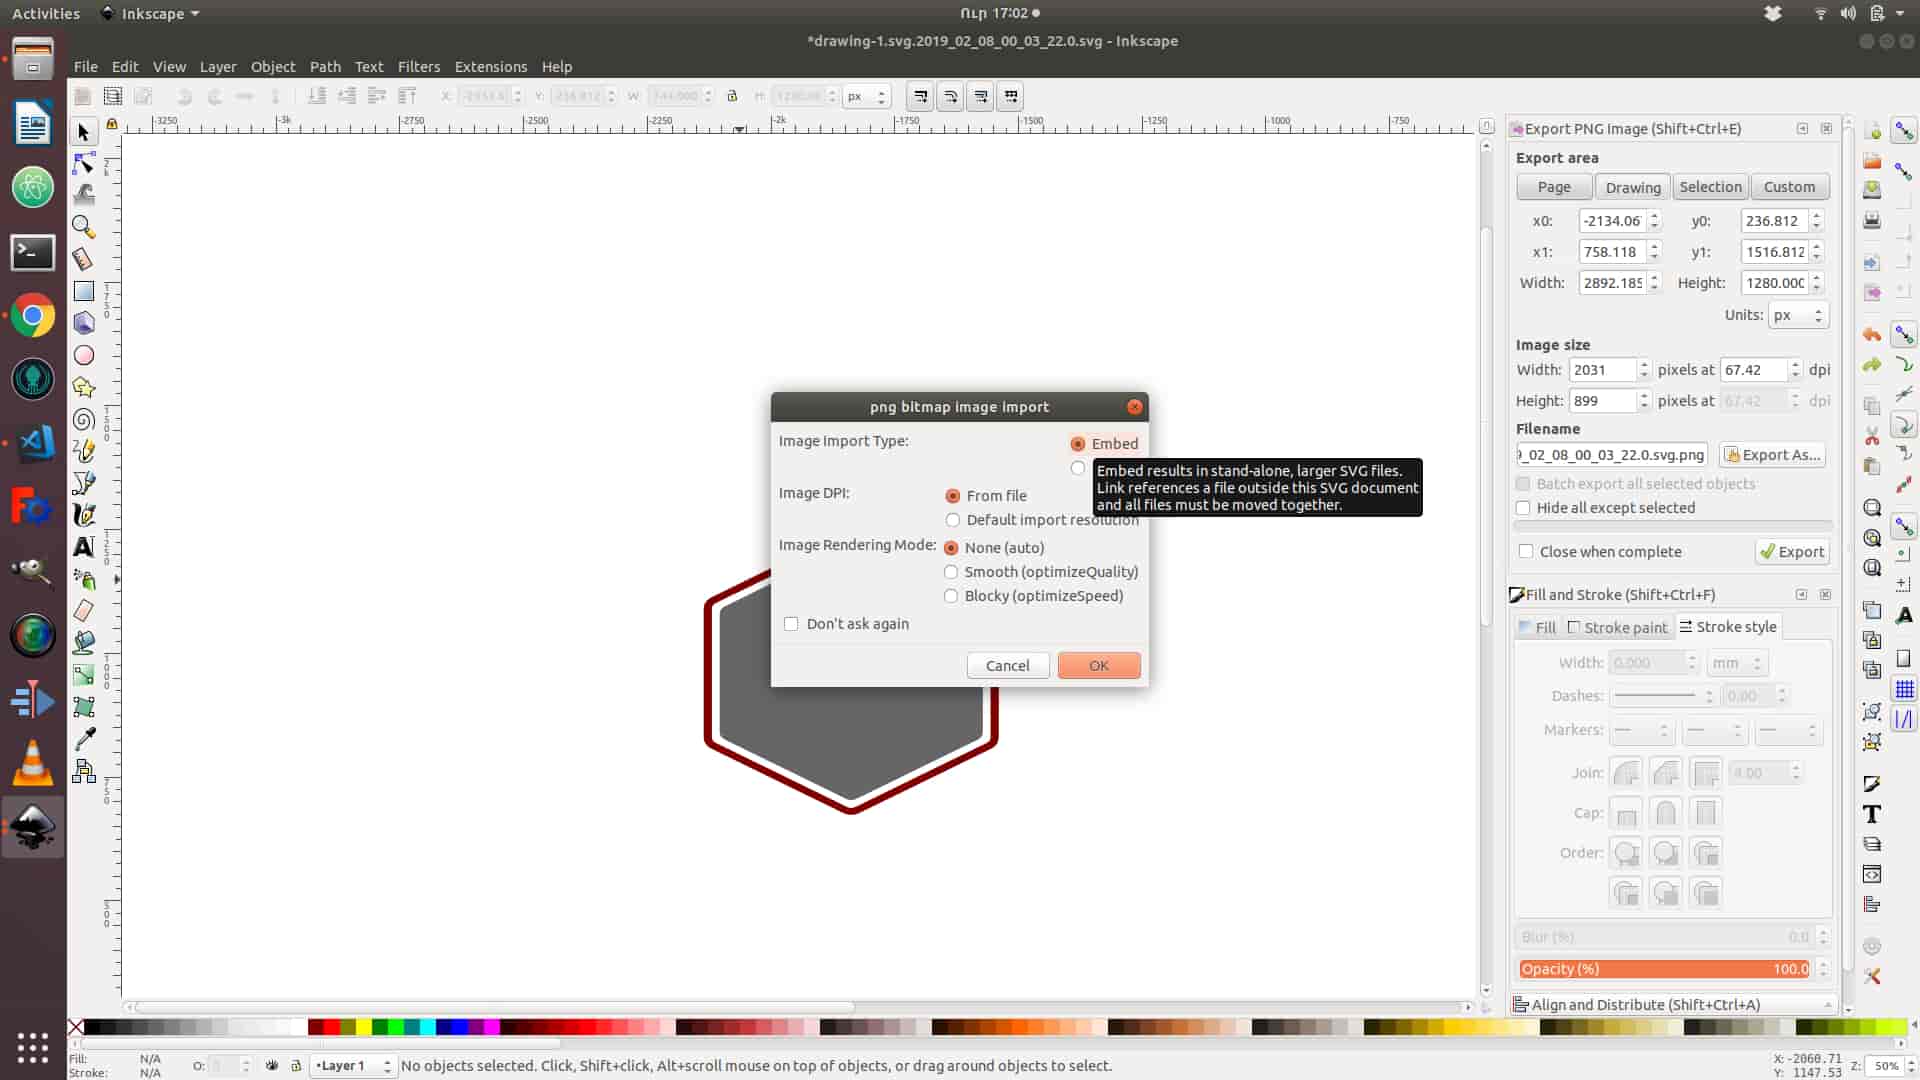Click the Export As... button
1920x1080 pixels.
pos(1772,455)
